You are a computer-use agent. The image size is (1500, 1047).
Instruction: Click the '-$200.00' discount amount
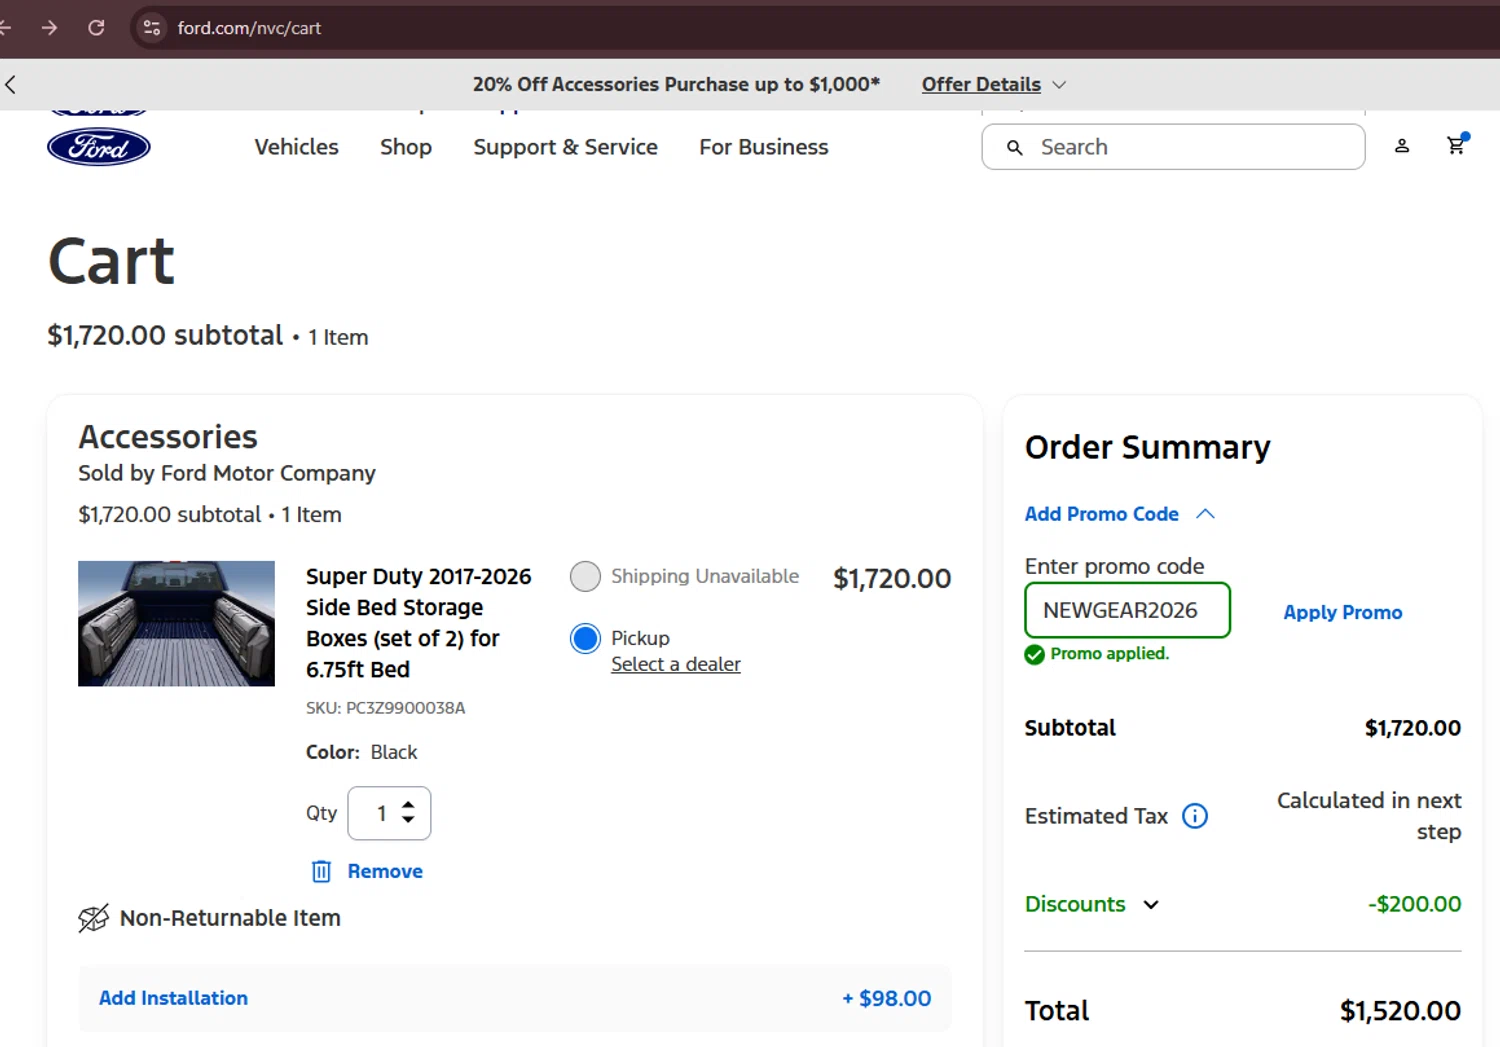tap(1414, 904)
